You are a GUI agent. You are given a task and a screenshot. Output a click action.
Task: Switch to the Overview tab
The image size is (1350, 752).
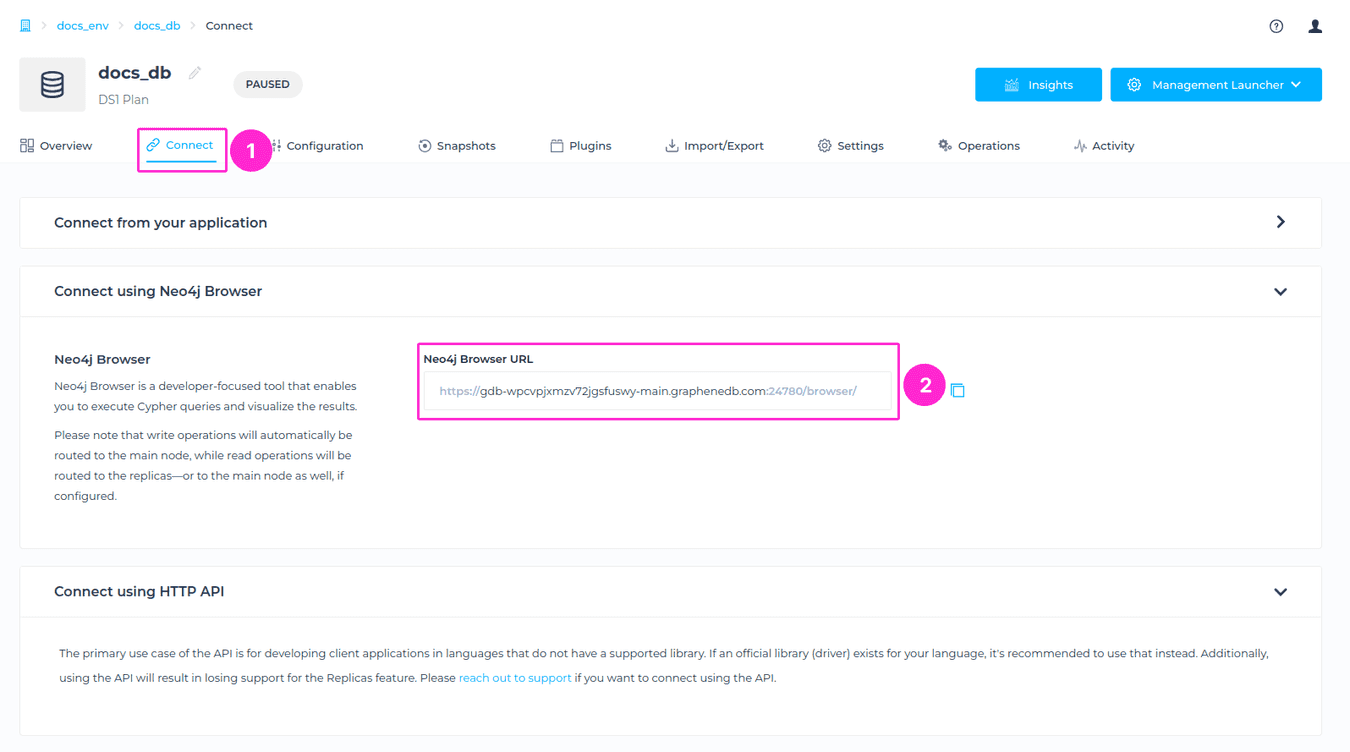point(56,145)
